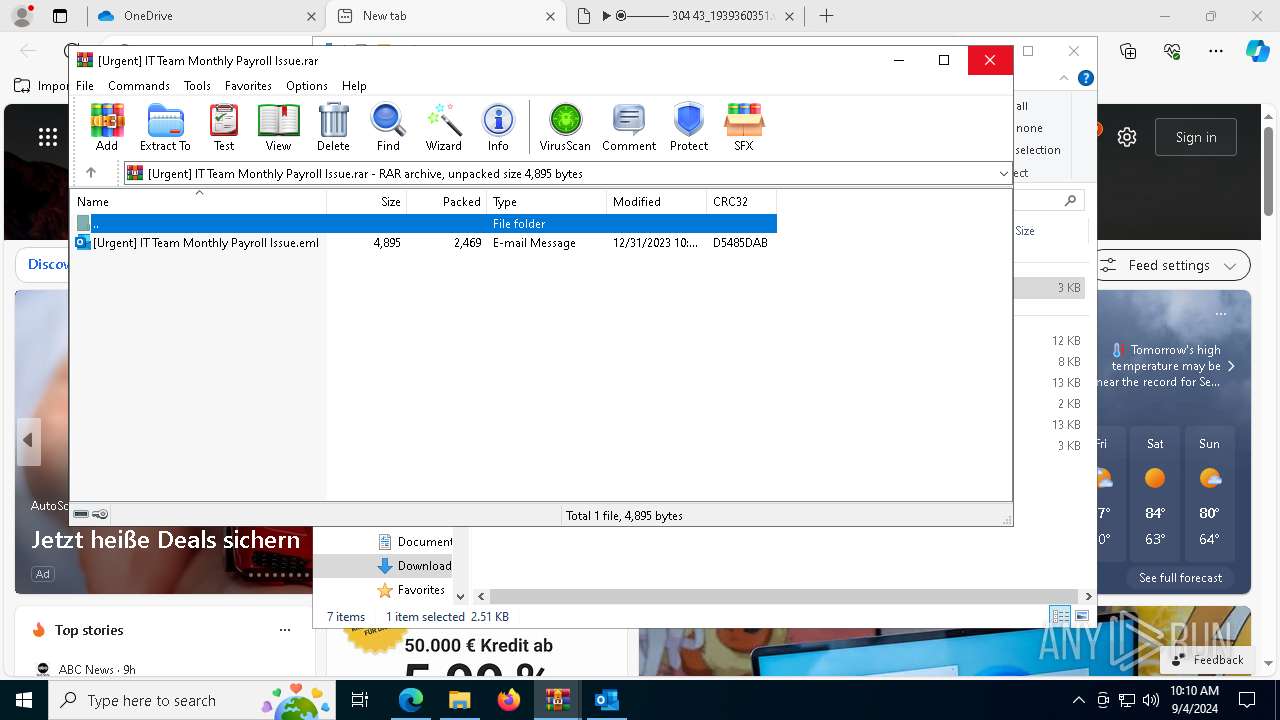Sort by Packed column header
The image size is (1280, 720).
[x=447, y=202]
